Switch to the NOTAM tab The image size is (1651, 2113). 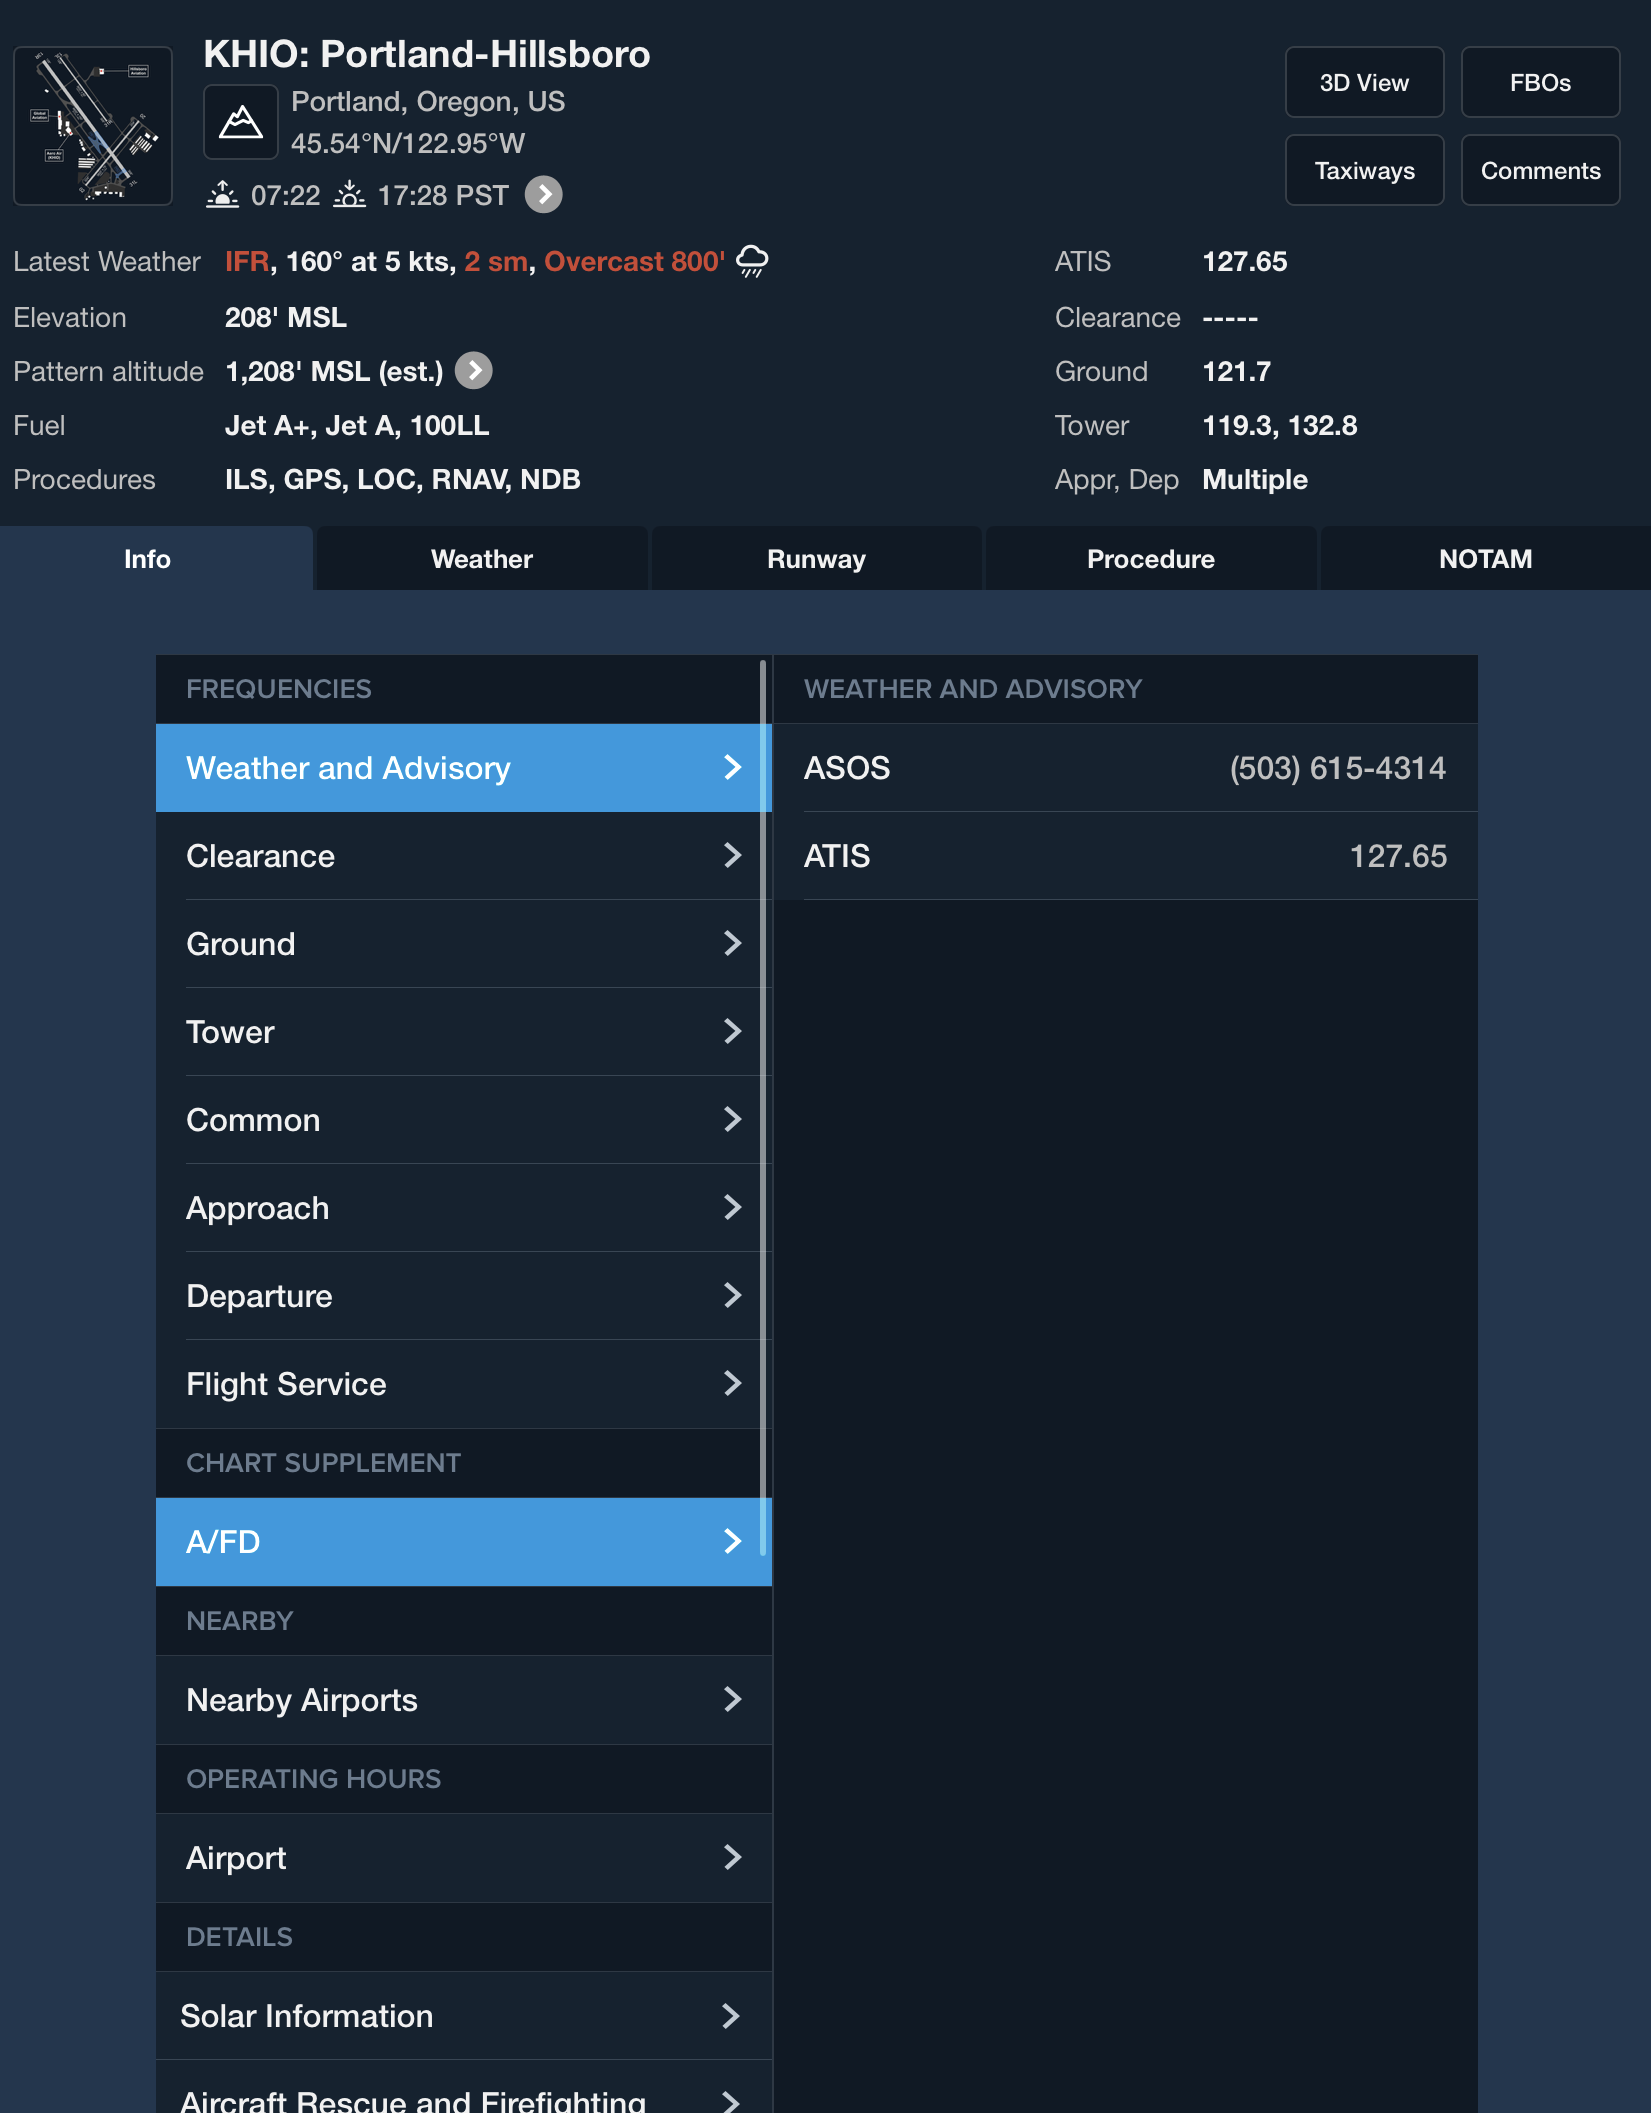coord(1485,559)
